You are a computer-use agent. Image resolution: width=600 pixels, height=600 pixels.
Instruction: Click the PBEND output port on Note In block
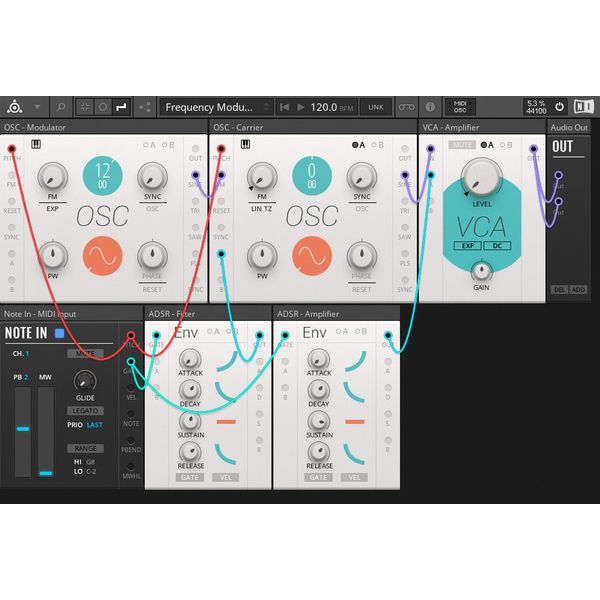(131, 440)
